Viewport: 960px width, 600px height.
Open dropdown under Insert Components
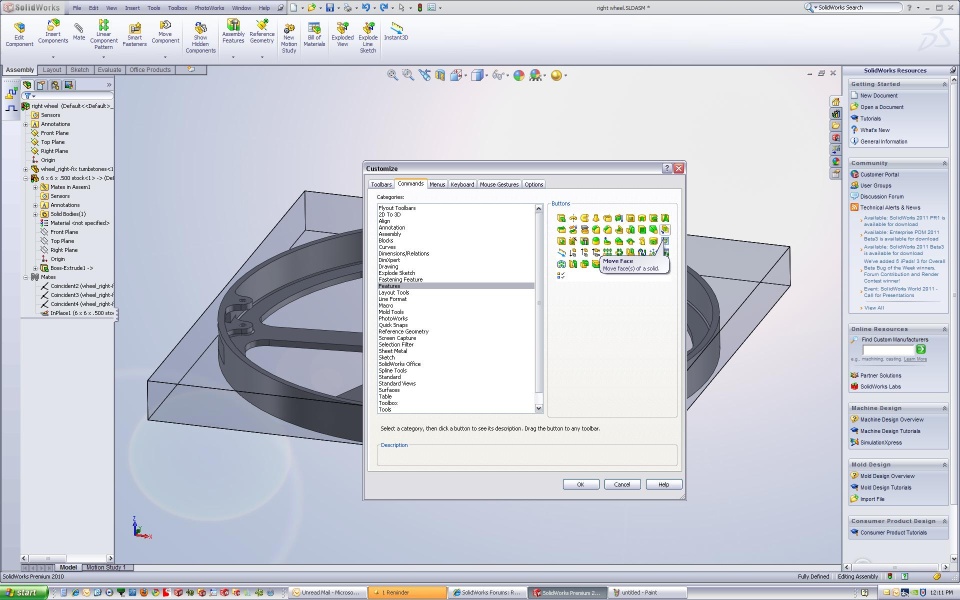53,57
